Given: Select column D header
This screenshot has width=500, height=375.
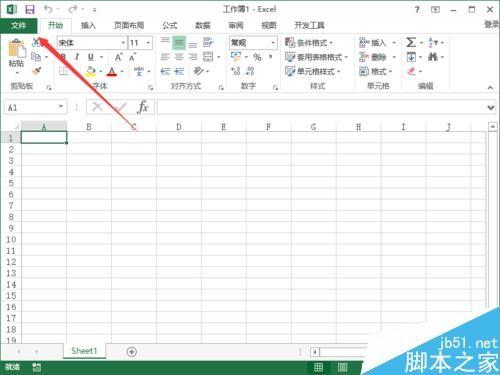Looking at the screenshot, I should coord(179,127).
